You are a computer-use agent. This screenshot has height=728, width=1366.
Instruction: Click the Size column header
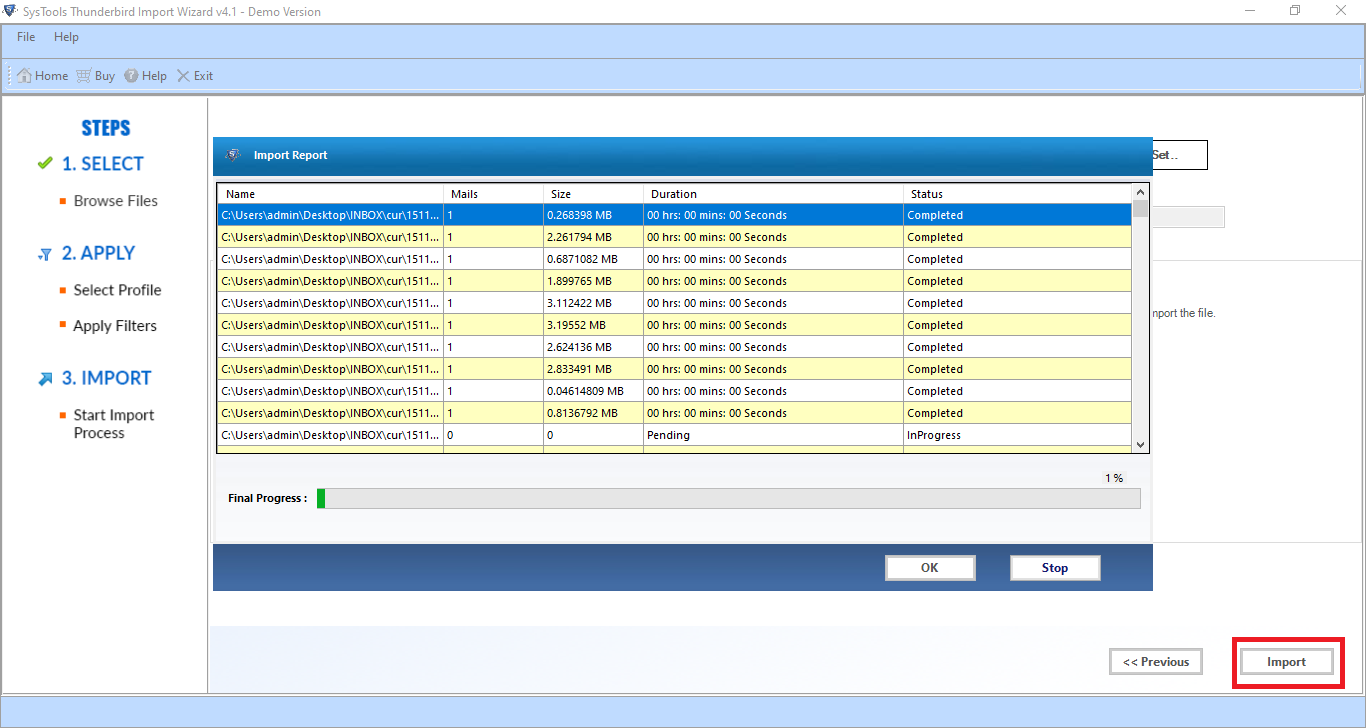point(594,194)
